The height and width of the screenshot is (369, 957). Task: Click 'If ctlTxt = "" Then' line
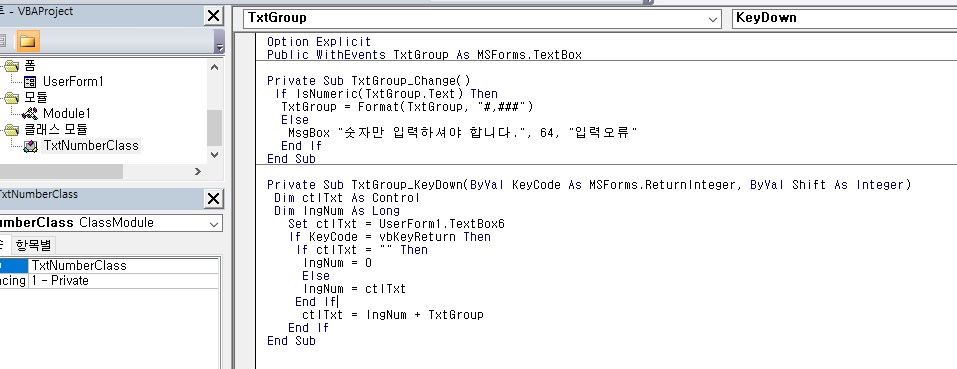pyautogui.click(x=362, y=249)
